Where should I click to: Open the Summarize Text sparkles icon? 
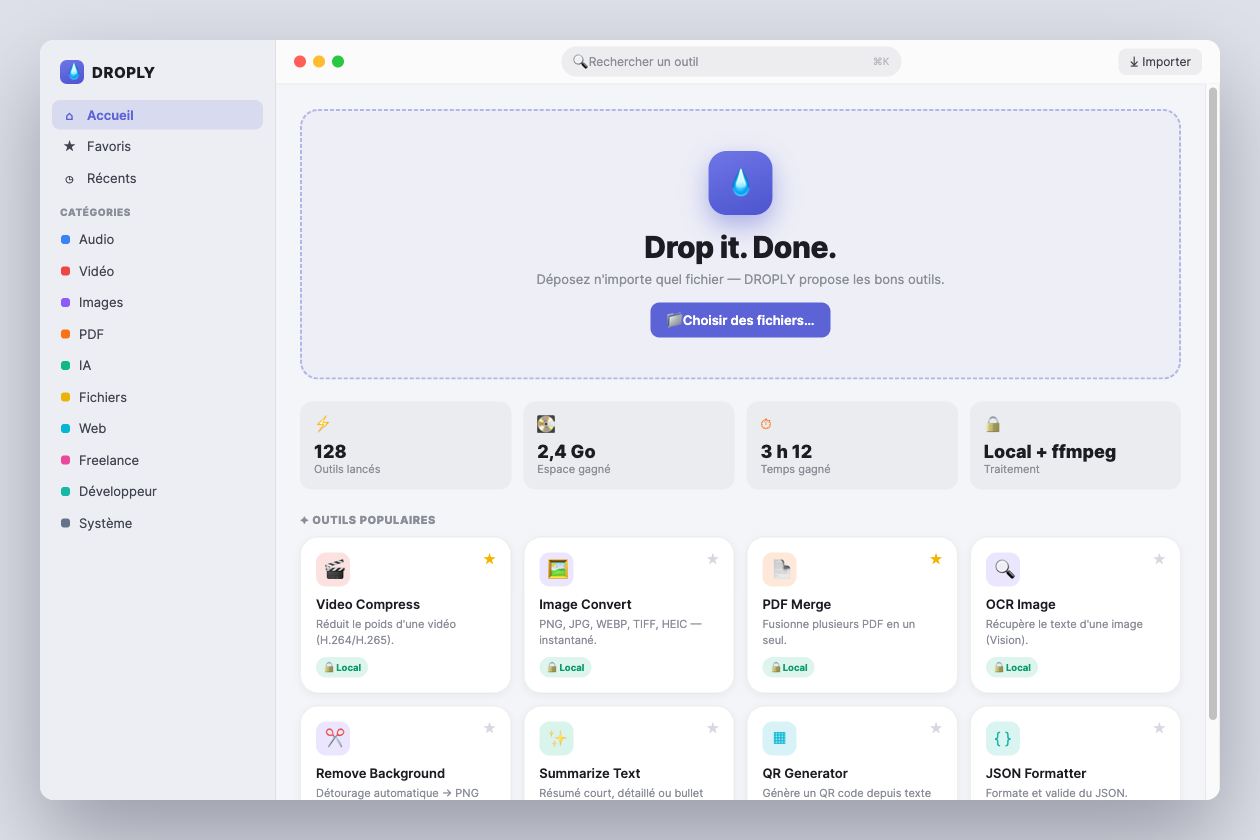(556, 739)
